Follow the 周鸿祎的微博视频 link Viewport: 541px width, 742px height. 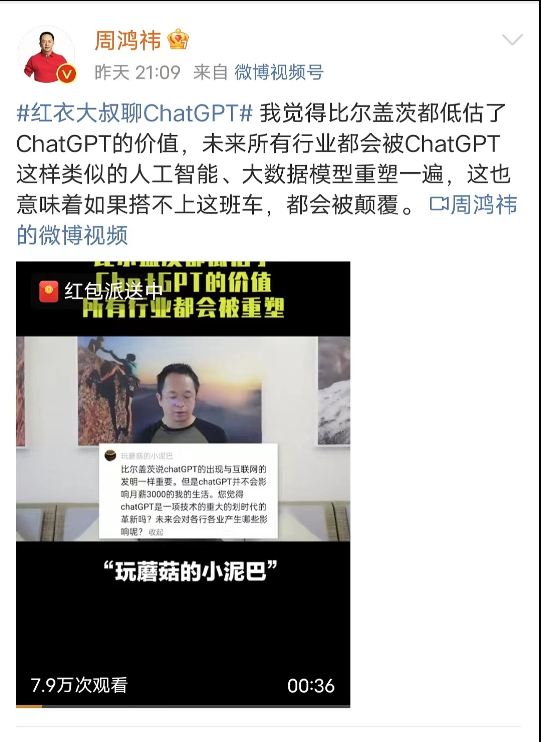click(267, 219)
